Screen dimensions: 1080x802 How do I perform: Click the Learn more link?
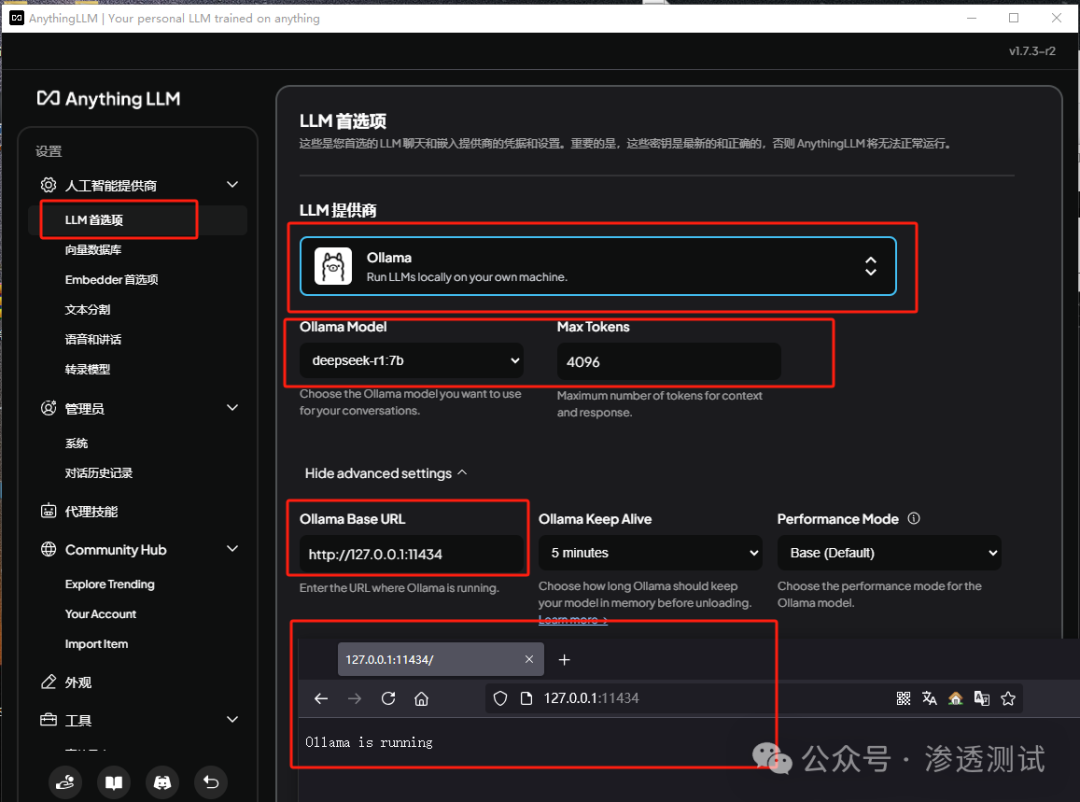click(x=572, y=620)
